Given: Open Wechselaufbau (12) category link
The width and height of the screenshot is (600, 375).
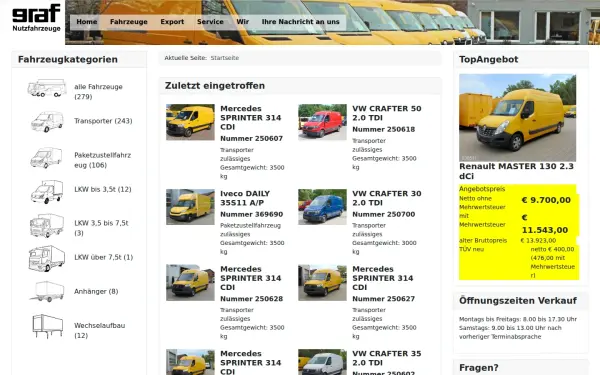Looking at the screenshot, I should click(x=99, y=330).
